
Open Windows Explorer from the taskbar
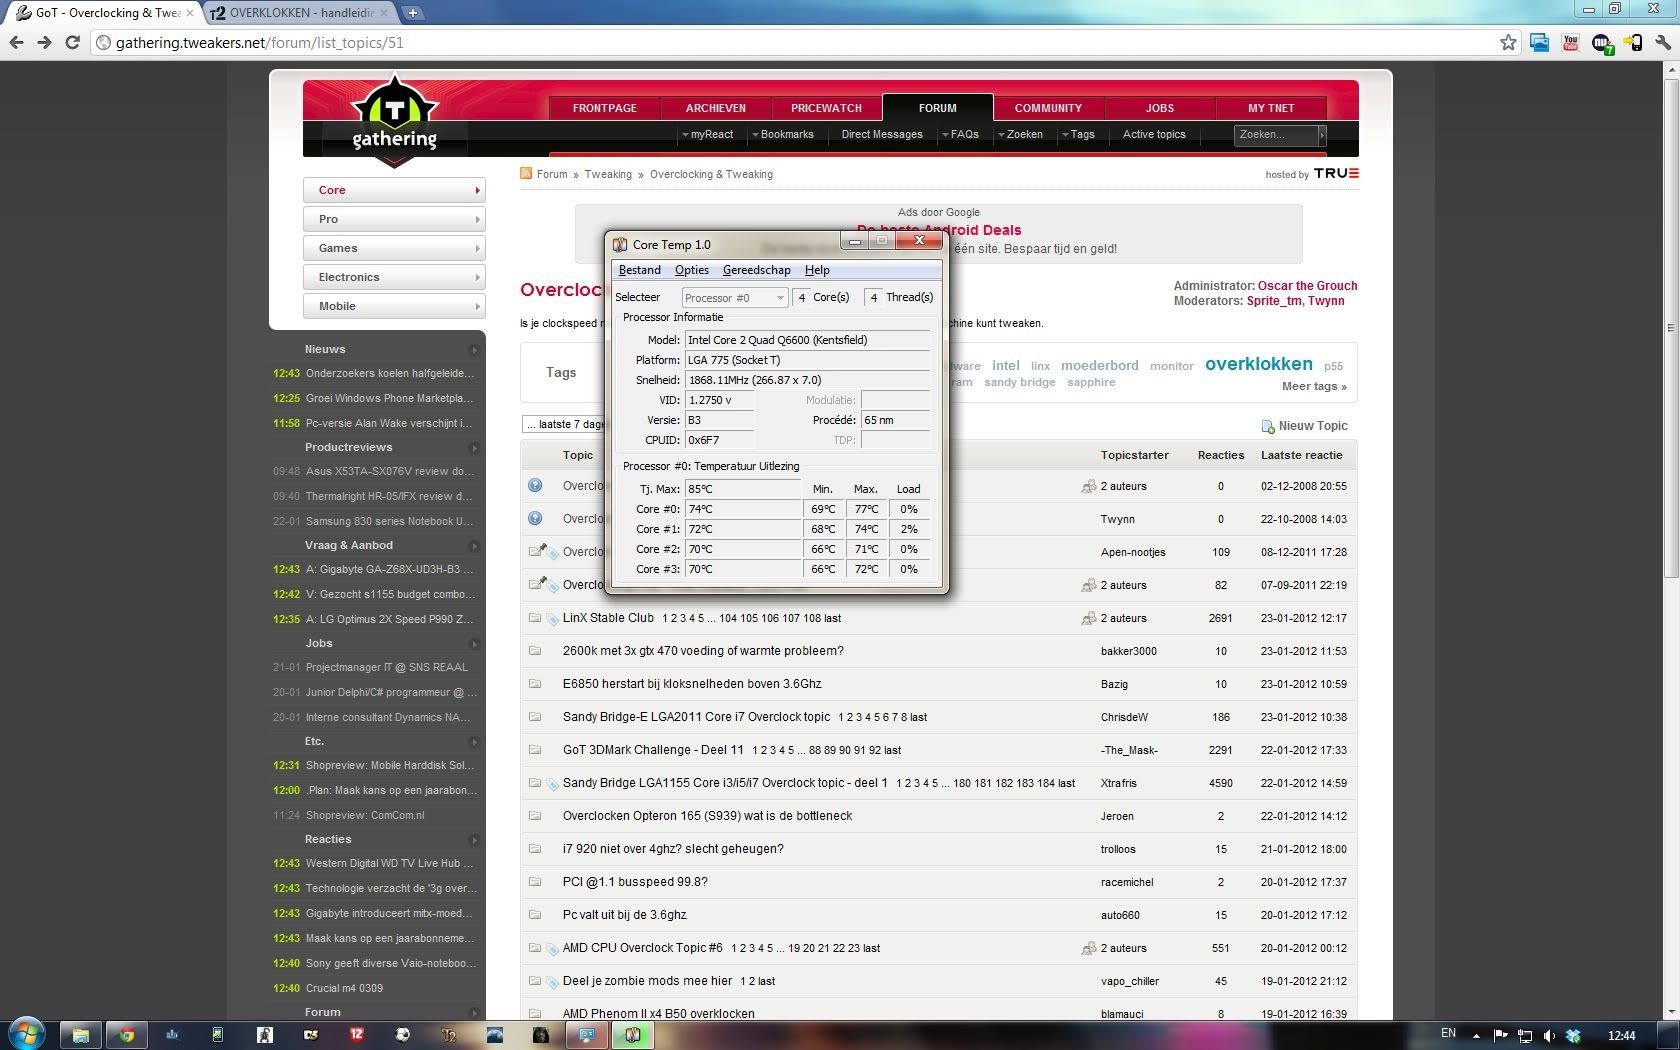pos(80,1035)
